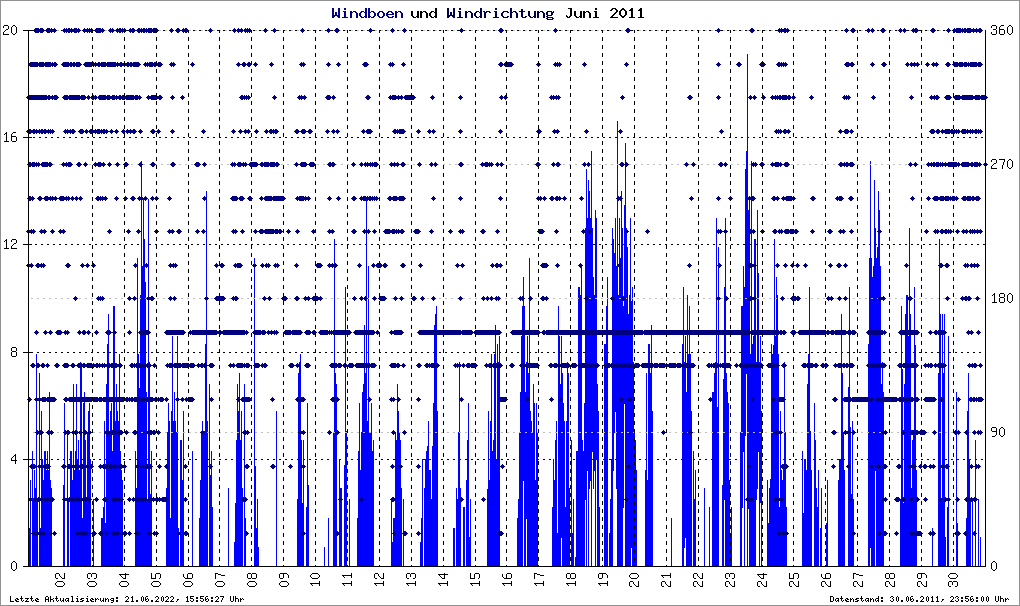Click "Windrichtung" in the chart title
Screen dimensions: 1020x606
click(x=497, y=14)
